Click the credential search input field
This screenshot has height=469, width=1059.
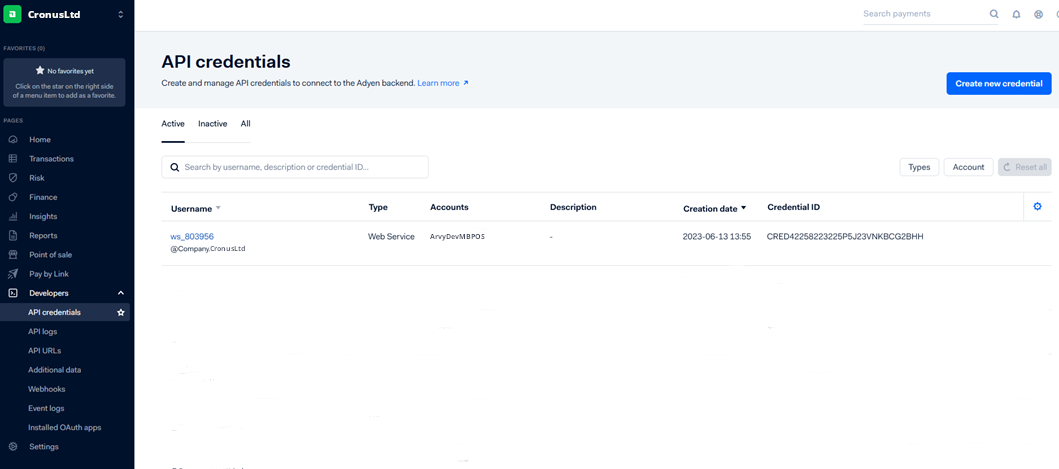pyautogui.click(x=300, y=167)
